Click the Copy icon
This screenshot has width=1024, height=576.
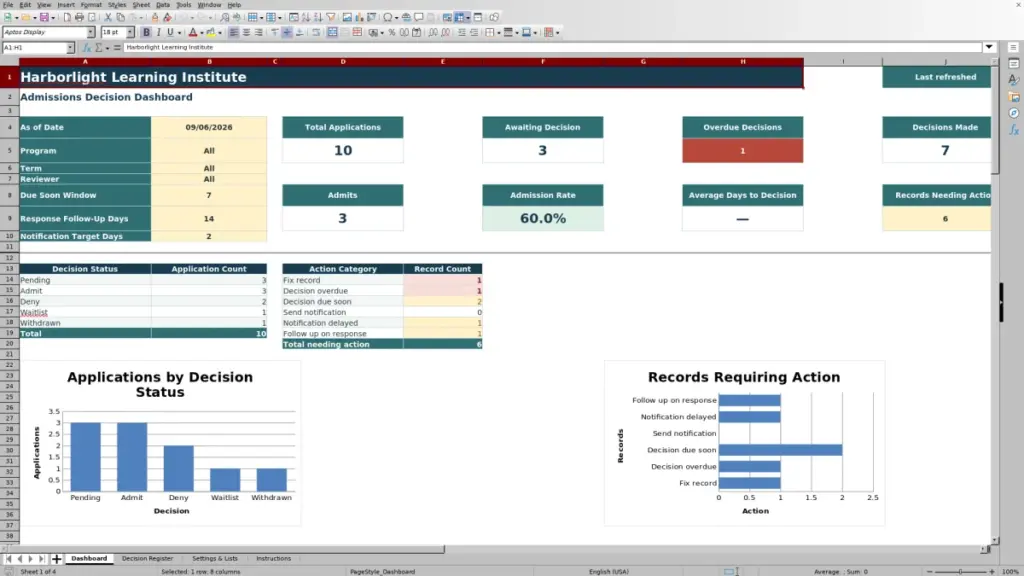121,17
